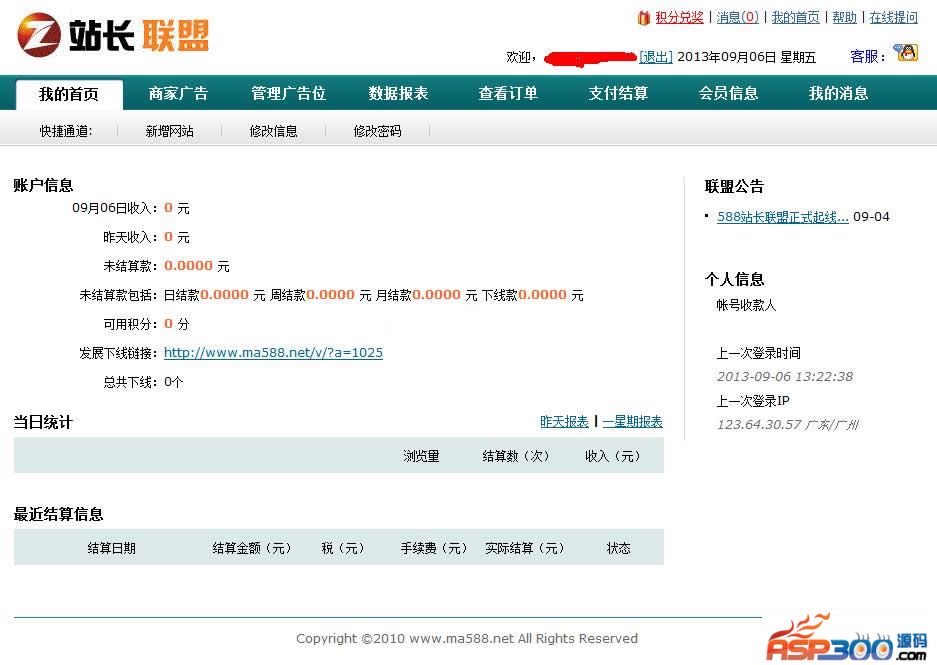Click the 收入（元） column header
Screen dimensions: 937x665
[x=612, y=456]
